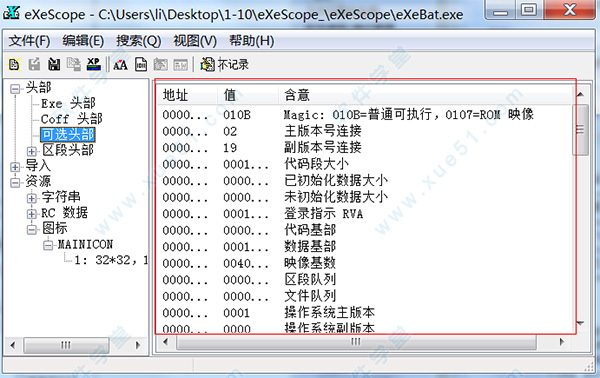Click the grayed copy resource icon
The height and width of the screenshot is (378, 600).
[x=73, y=64]
